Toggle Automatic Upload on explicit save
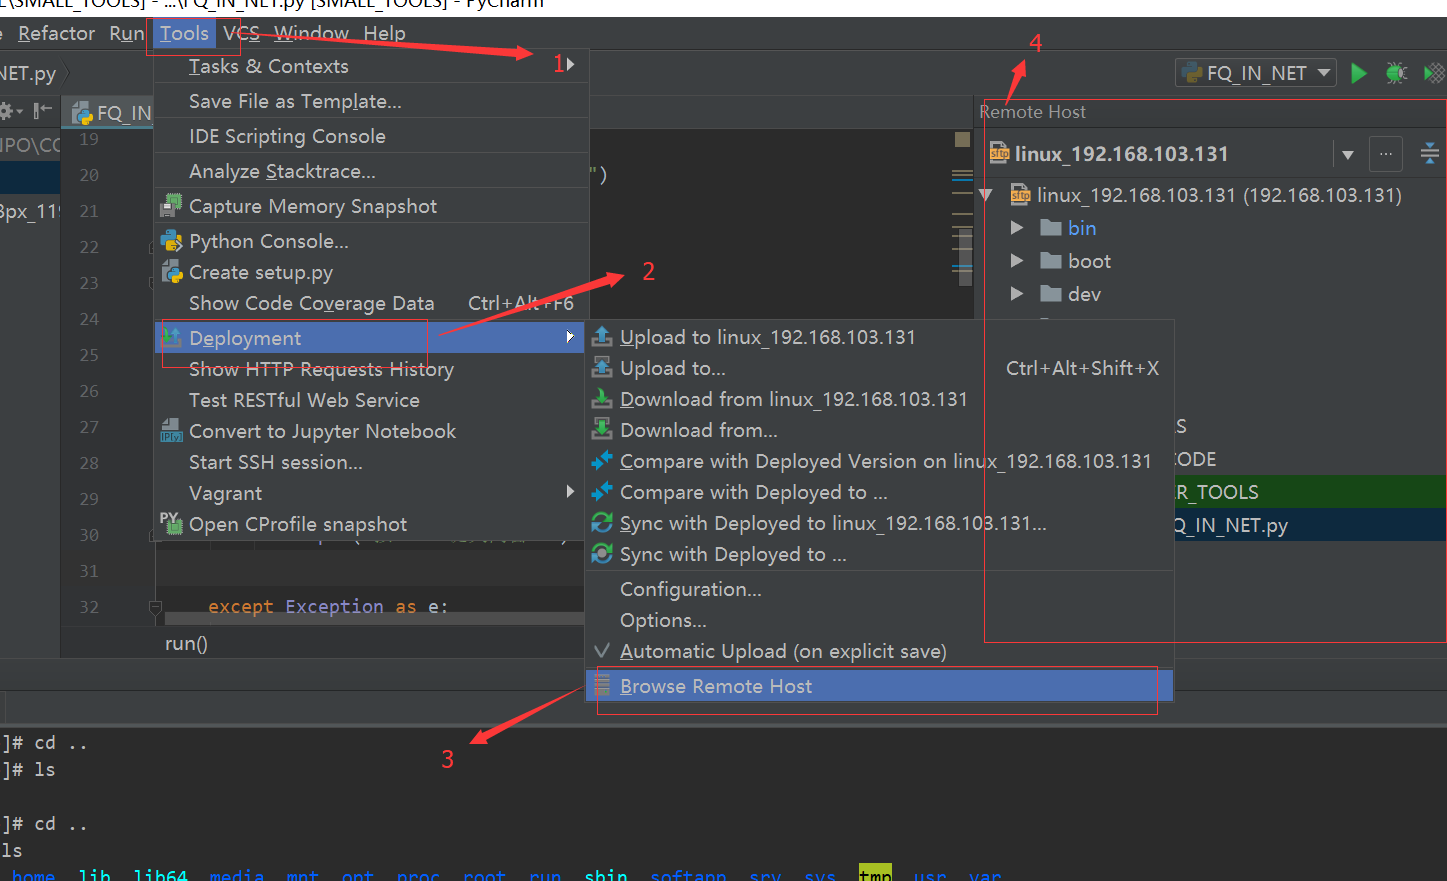This screenshot has height=881, width=1447. pyautogui.click(x=782, y=651)
